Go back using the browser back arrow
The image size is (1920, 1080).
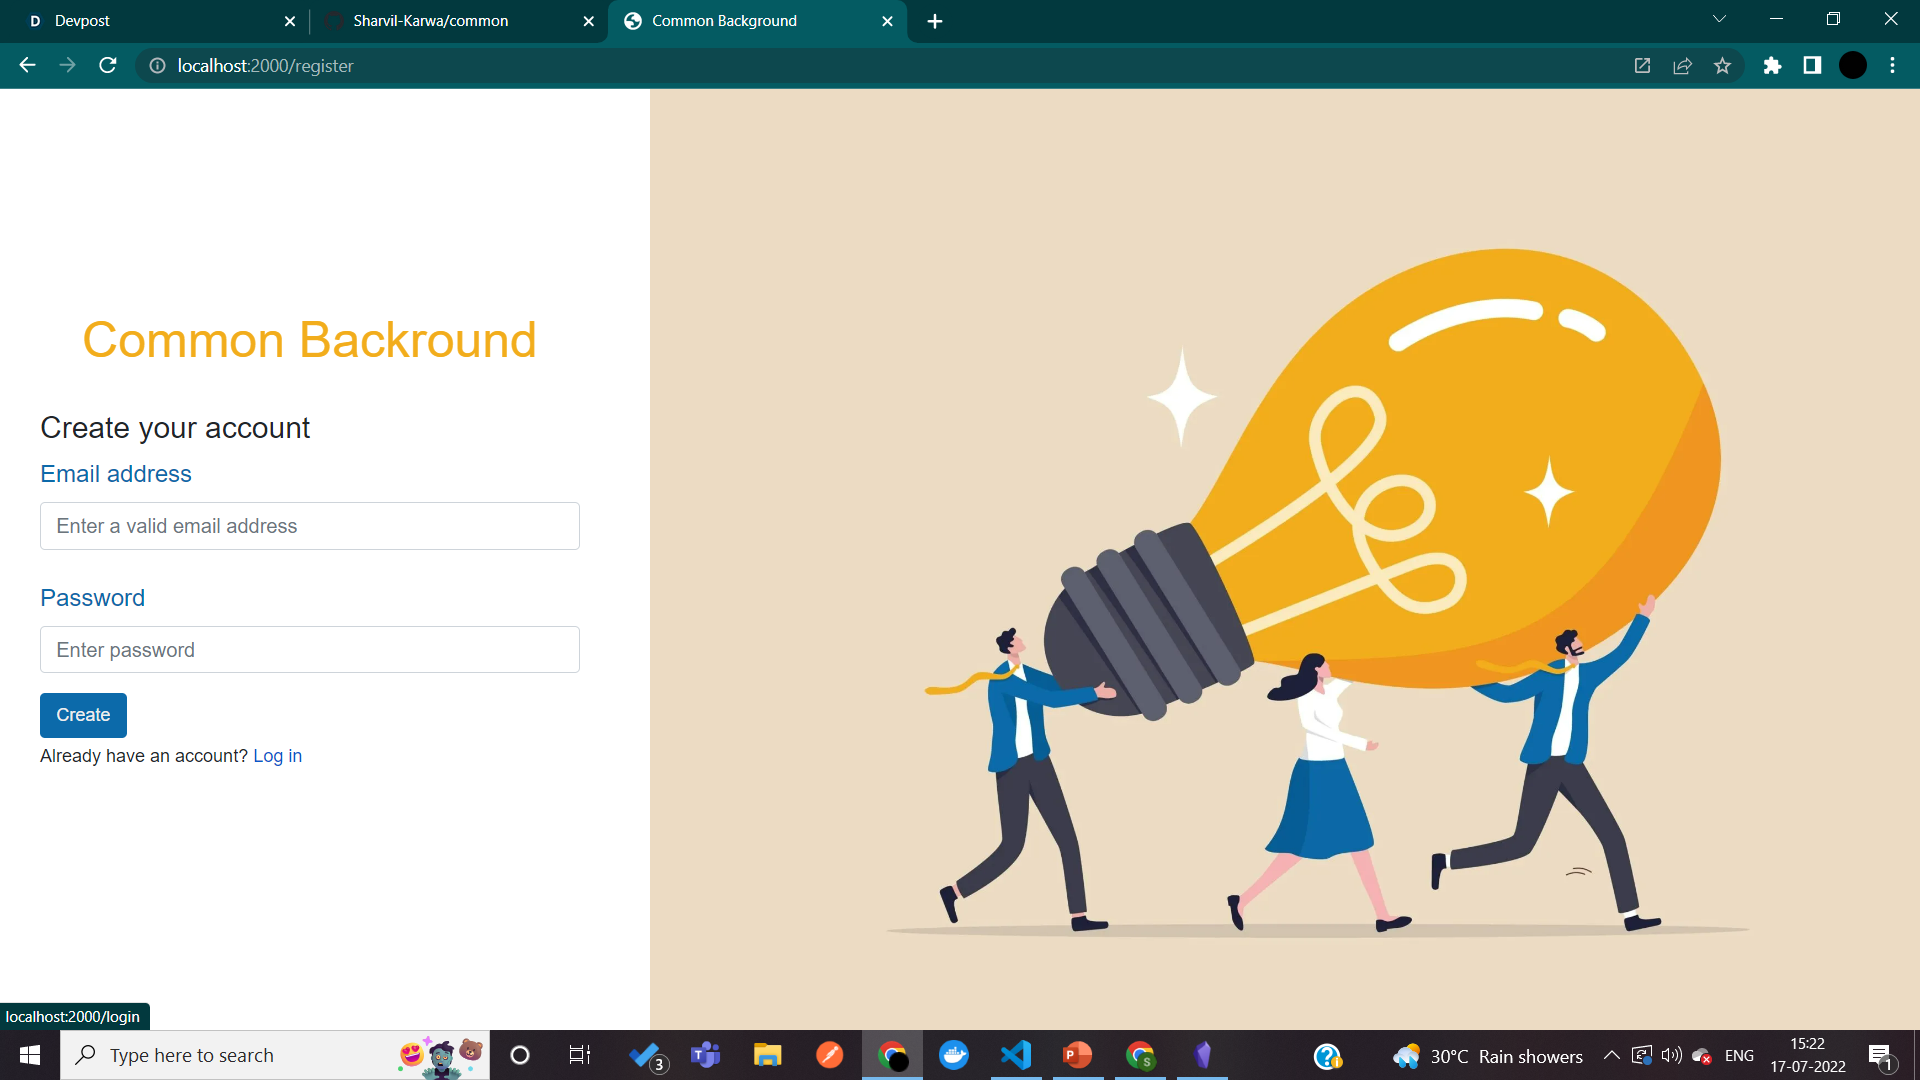27,66
